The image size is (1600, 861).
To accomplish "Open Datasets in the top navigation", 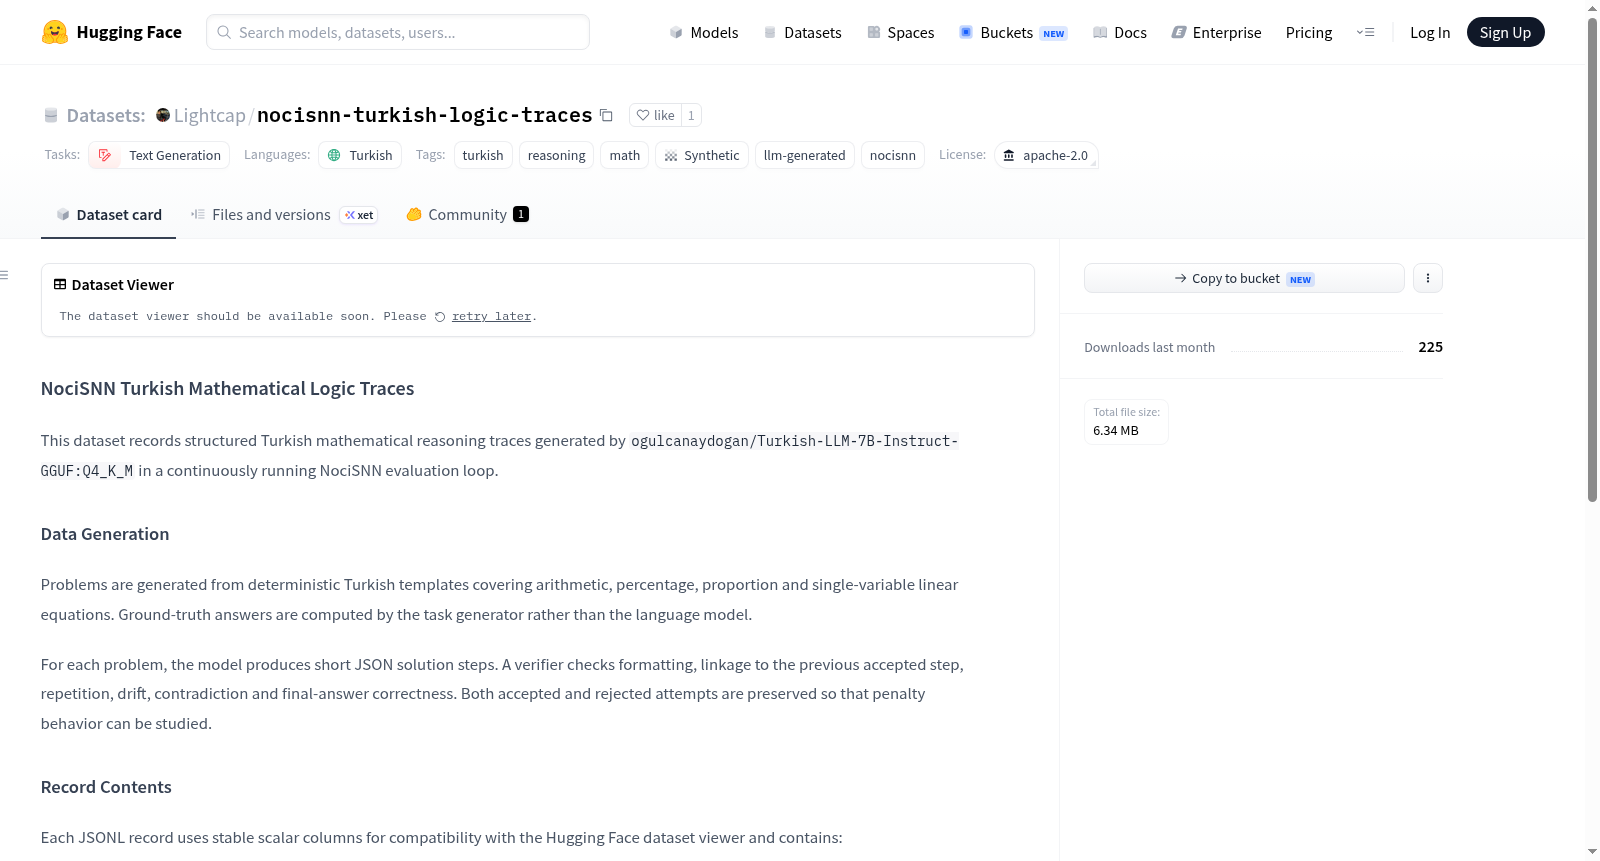I will [803, 32].
